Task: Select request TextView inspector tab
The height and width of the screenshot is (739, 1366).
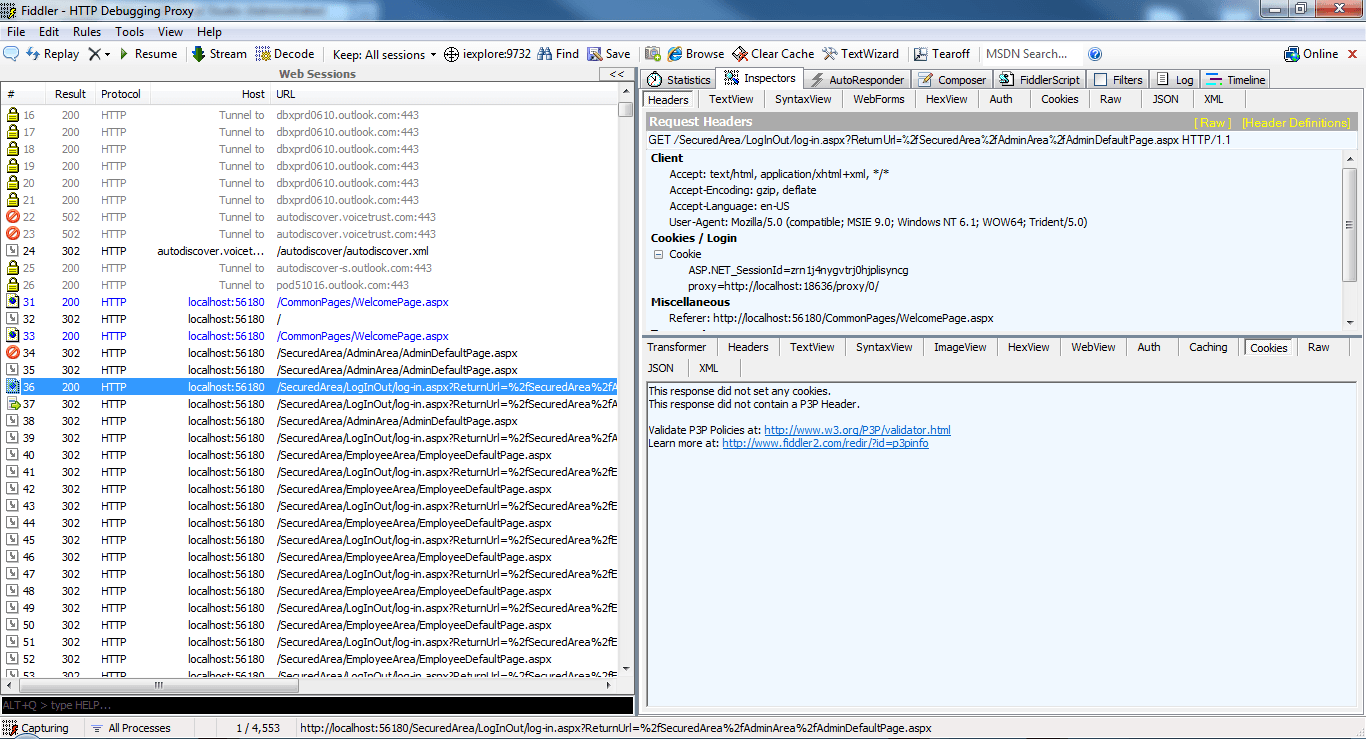Action: 731,99
